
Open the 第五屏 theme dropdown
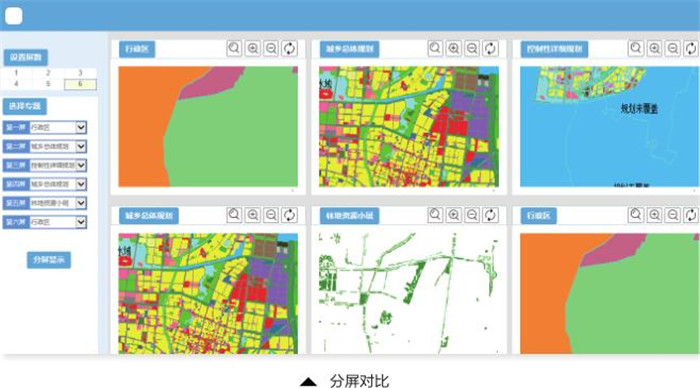click(81, 203)
